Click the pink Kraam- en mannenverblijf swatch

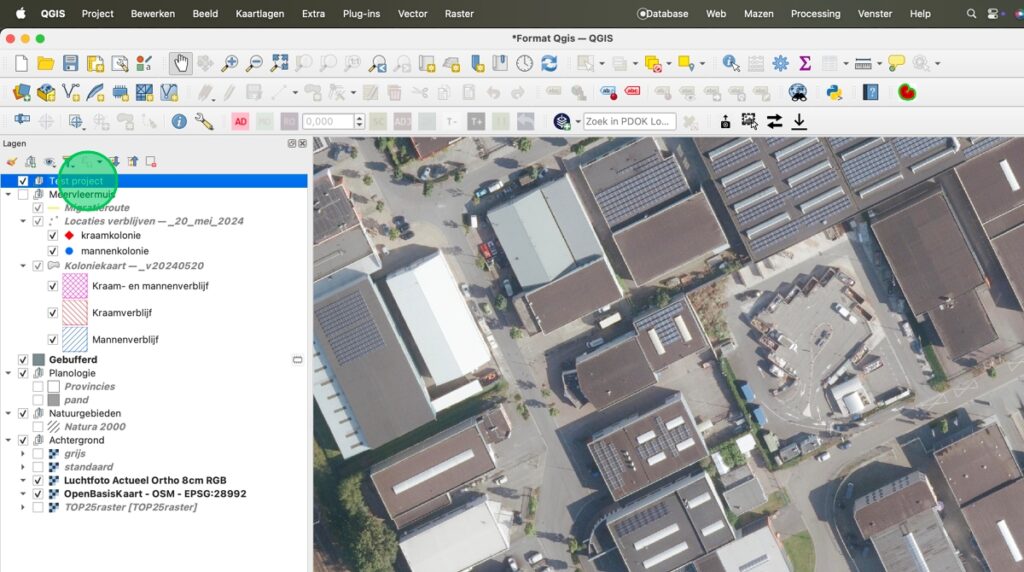pos(75,286)
